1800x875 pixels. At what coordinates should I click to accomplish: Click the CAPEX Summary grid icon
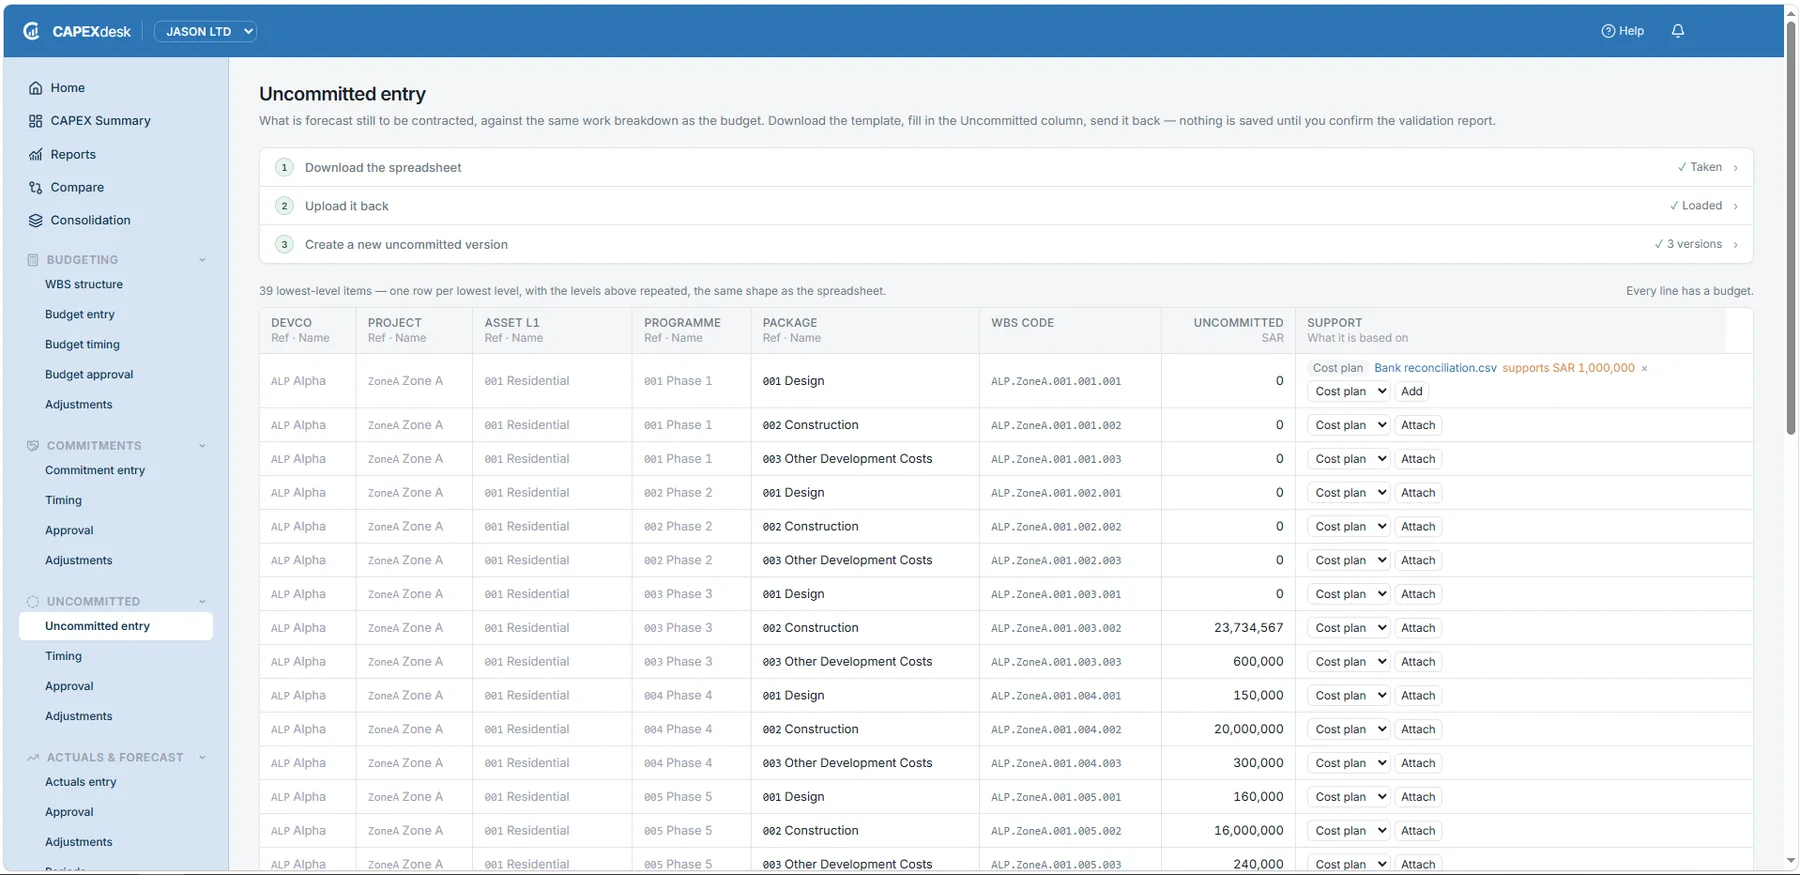pyautogui.click(x=36, y=121)
